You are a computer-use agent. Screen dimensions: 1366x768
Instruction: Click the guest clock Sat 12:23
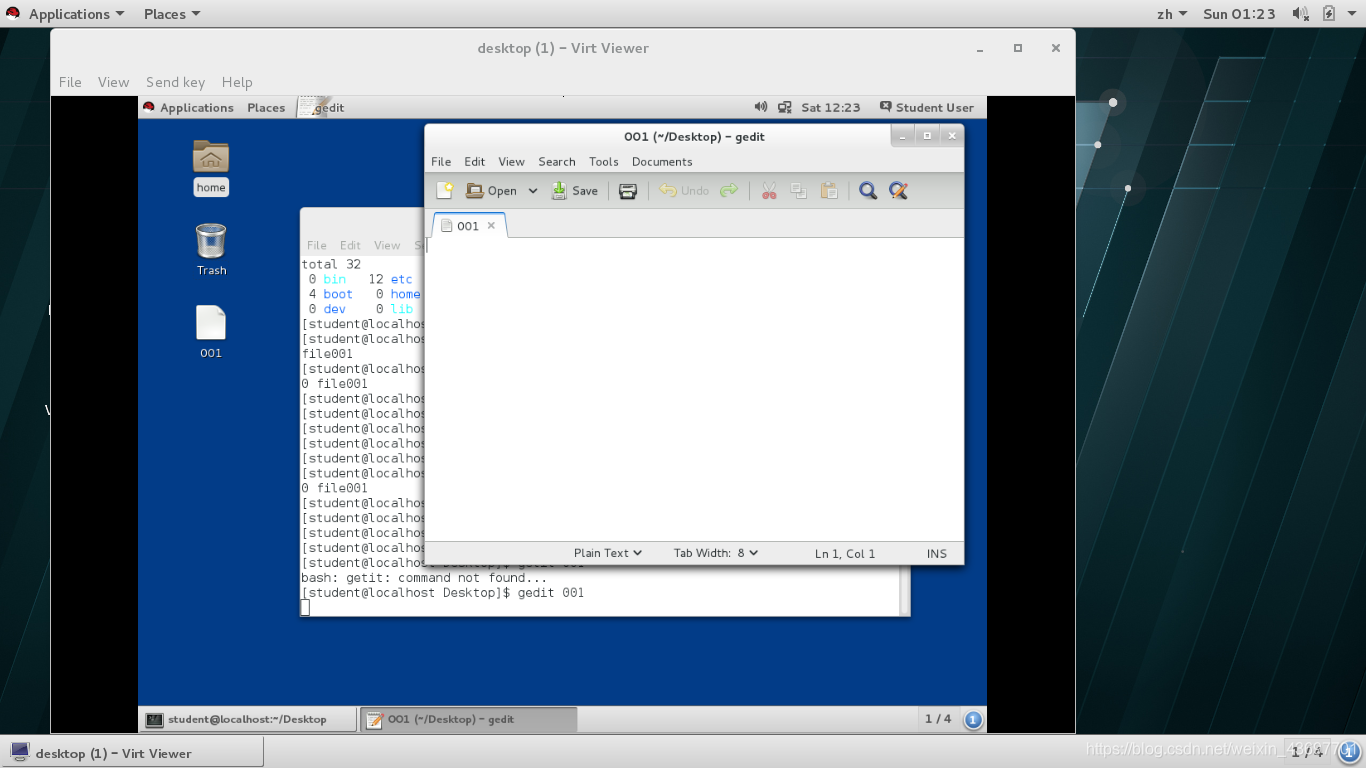click(x=831, y=107)
